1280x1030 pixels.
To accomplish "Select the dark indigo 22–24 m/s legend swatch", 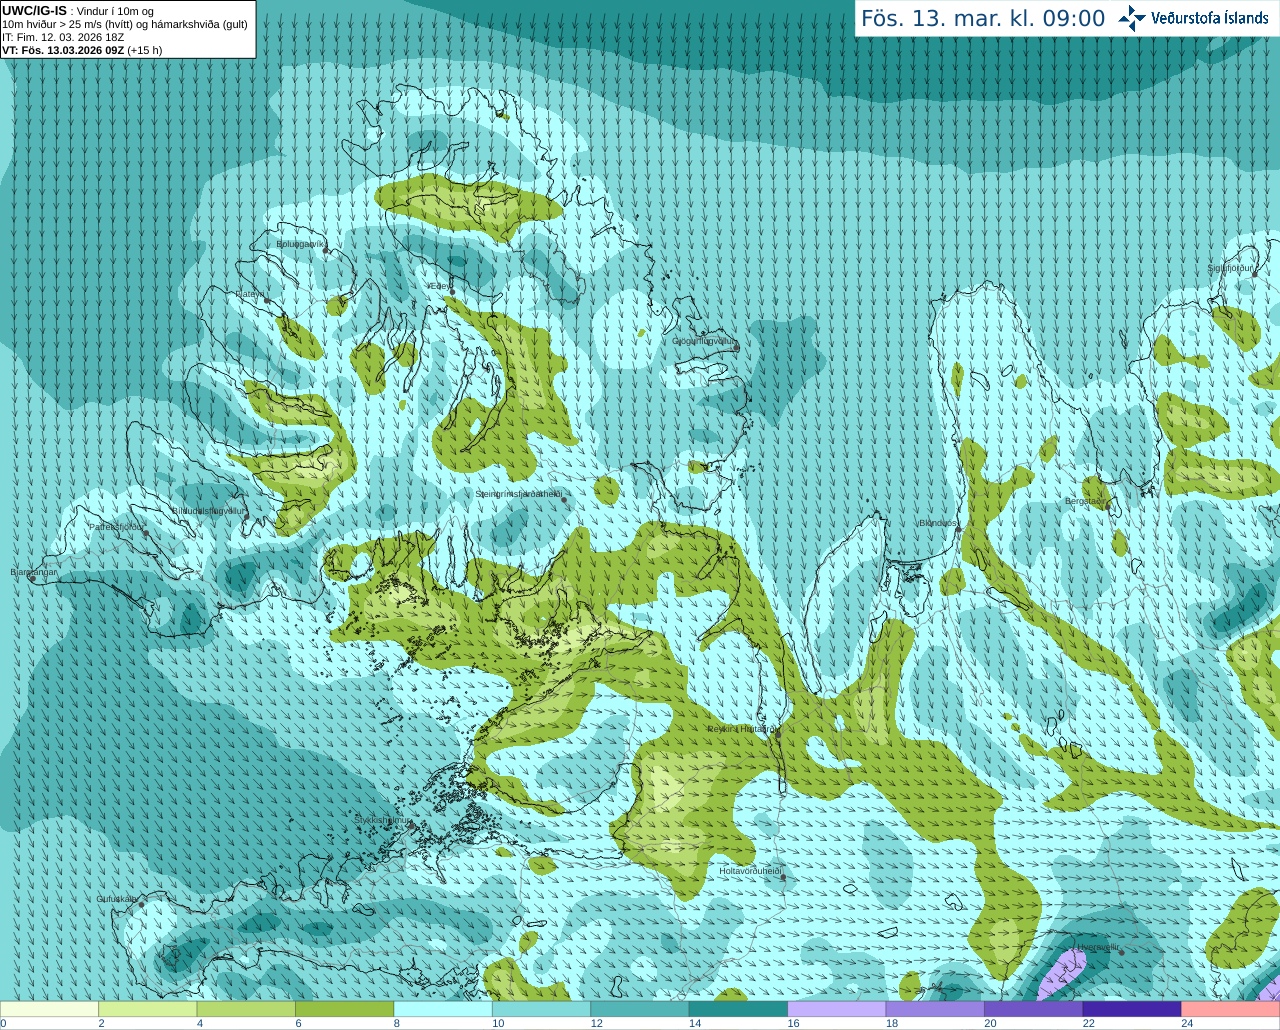I will point(1132,1009).
